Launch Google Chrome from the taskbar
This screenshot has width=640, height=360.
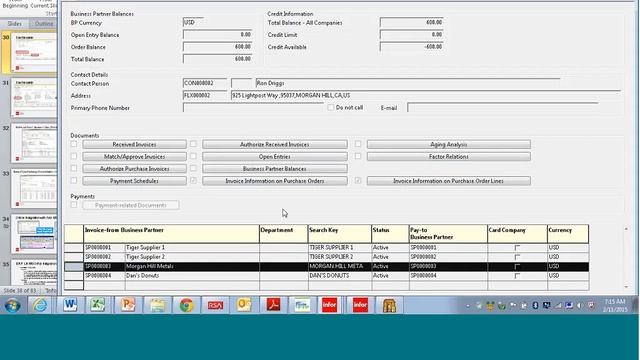pyautogui.click(x=186, y=305)
